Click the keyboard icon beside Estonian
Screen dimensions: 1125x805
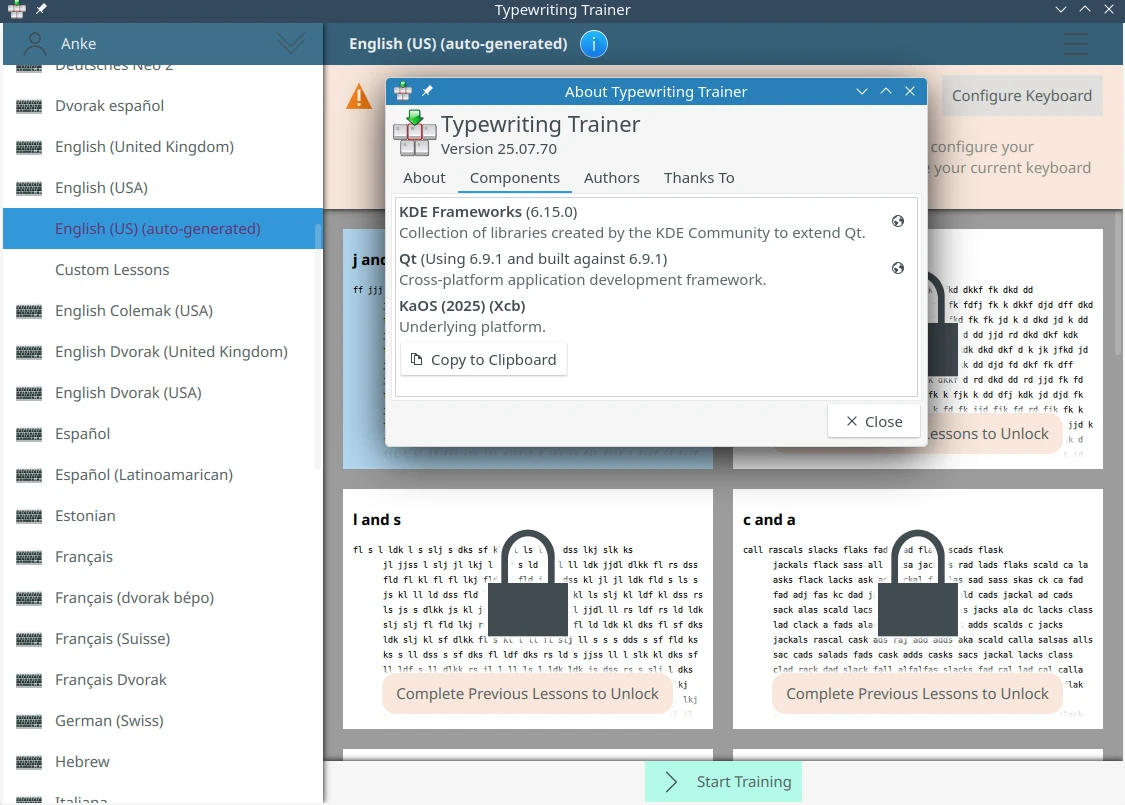pos(29,516)
